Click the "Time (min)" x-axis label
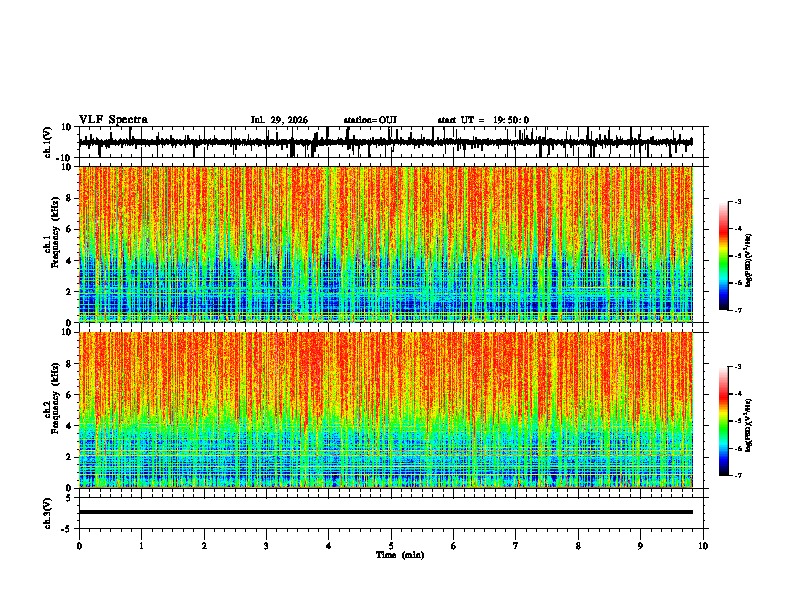Image resolution: width=792 pixels, height=612 pixels. pyautogui.click(x=400, y=555)
